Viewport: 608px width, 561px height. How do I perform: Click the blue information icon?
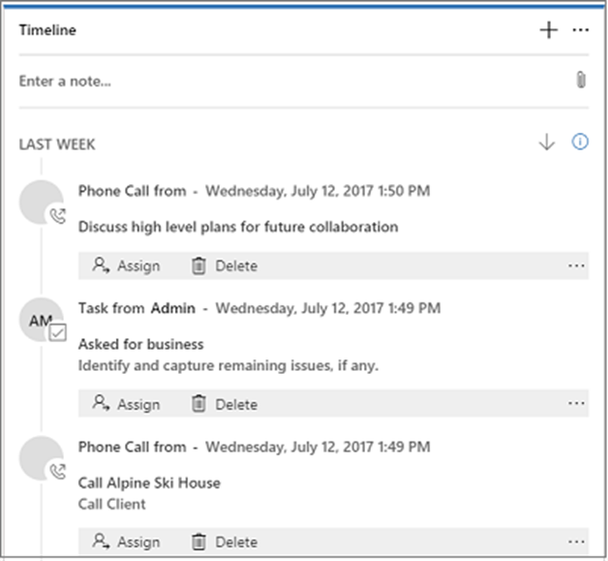coord(580,142)
